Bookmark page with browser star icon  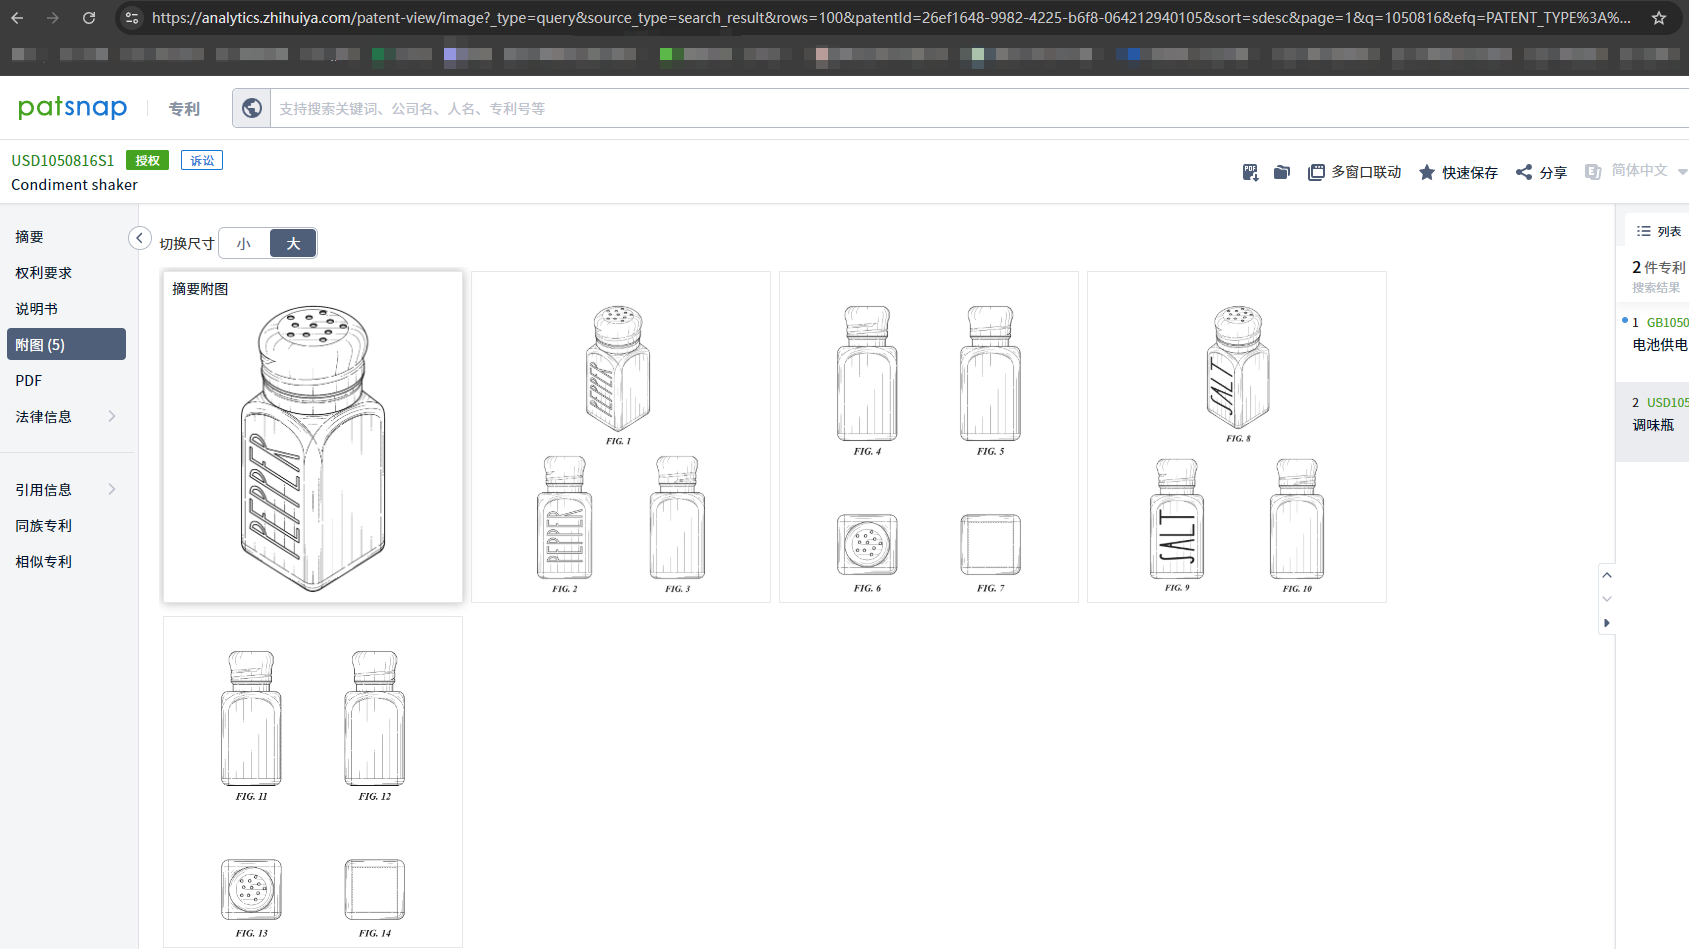1659,18
